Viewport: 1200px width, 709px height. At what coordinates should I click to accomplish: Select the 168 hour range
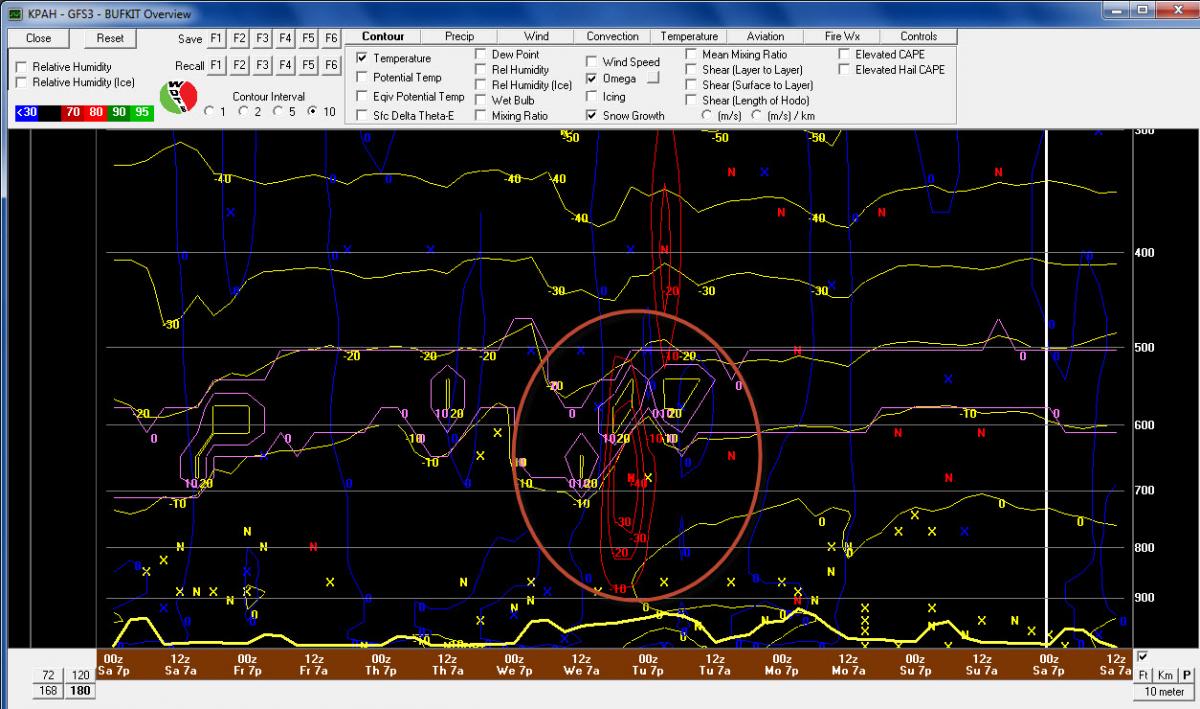coord(48,691)
